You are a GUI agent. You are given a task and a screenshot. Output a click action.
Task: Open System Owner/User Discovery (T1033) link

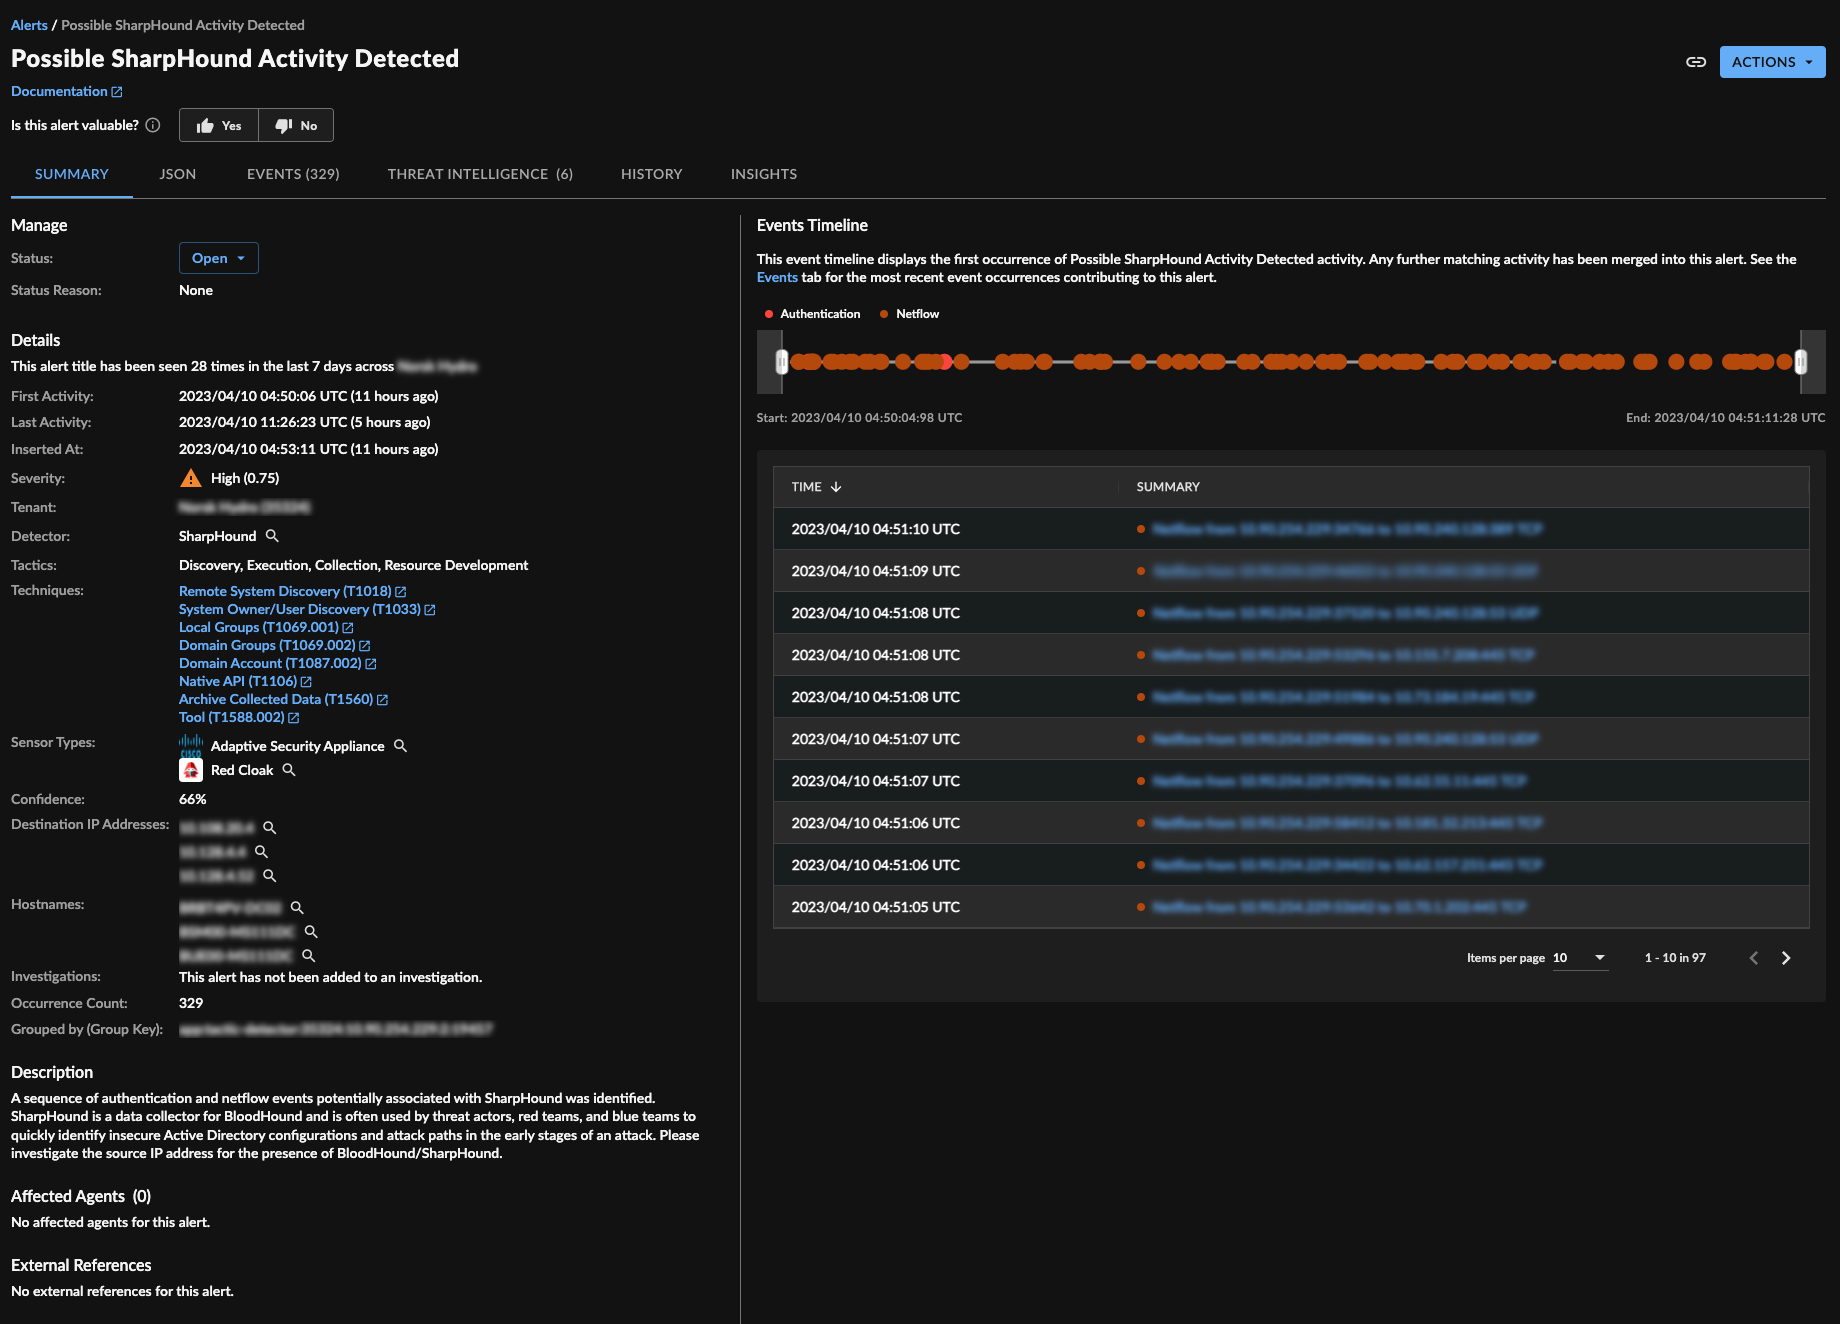(300, 609)
